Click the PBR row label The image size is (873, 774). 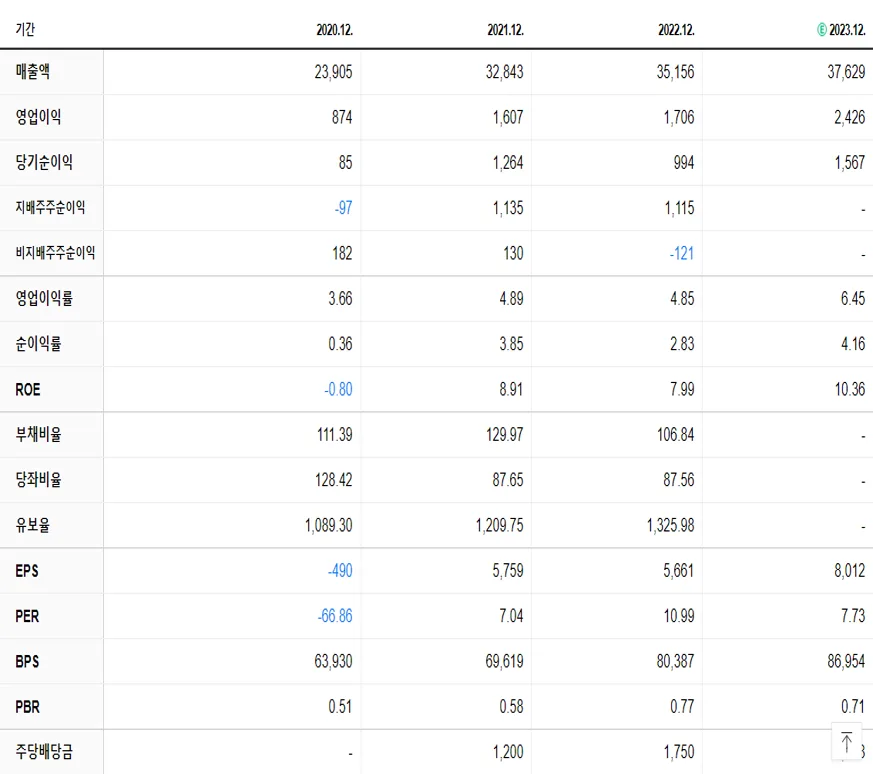[x=28, y=707]
